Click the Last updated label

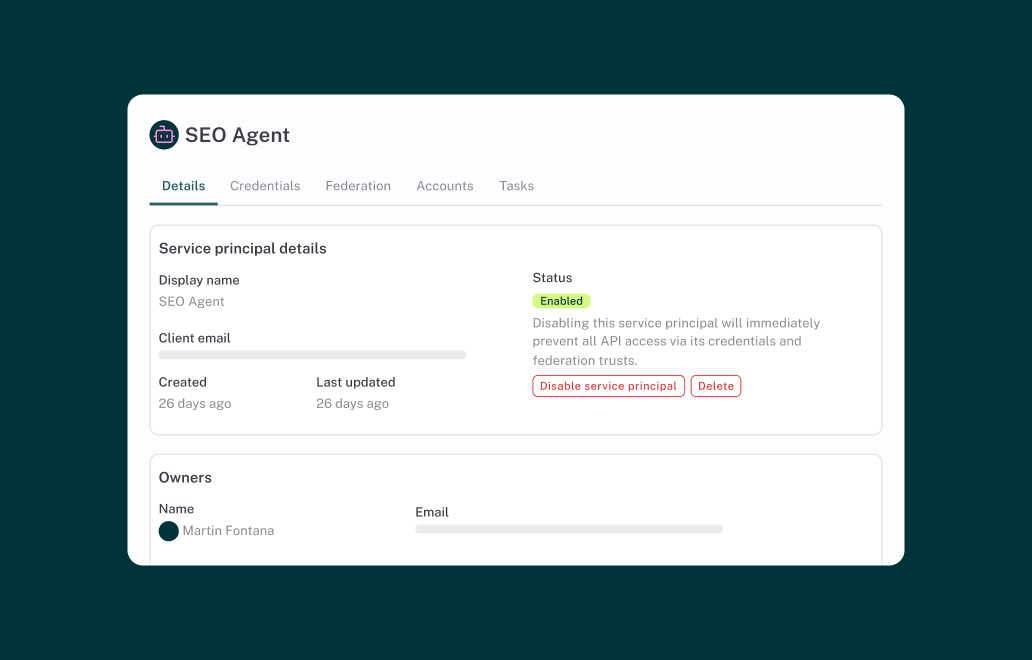click(x=356, y=382)
